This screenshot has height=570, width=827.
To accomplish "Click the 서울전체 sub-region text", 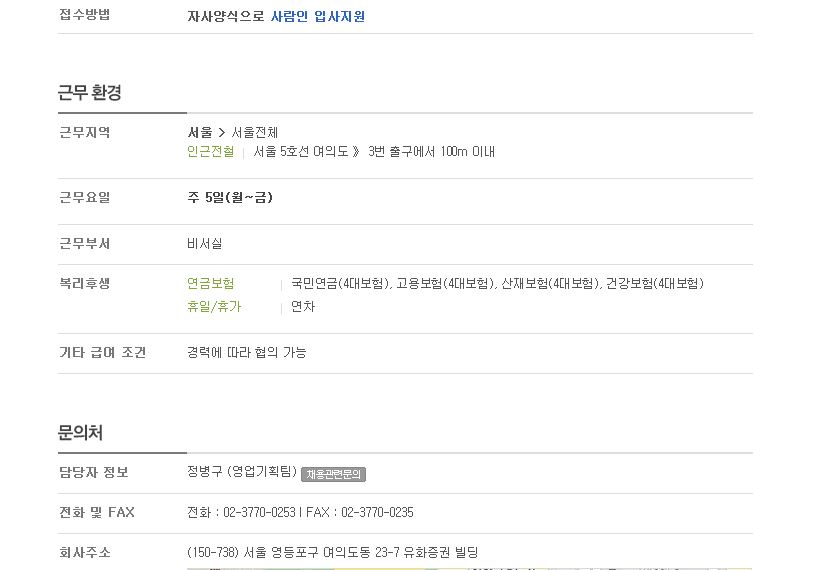I will coord(255,132).
